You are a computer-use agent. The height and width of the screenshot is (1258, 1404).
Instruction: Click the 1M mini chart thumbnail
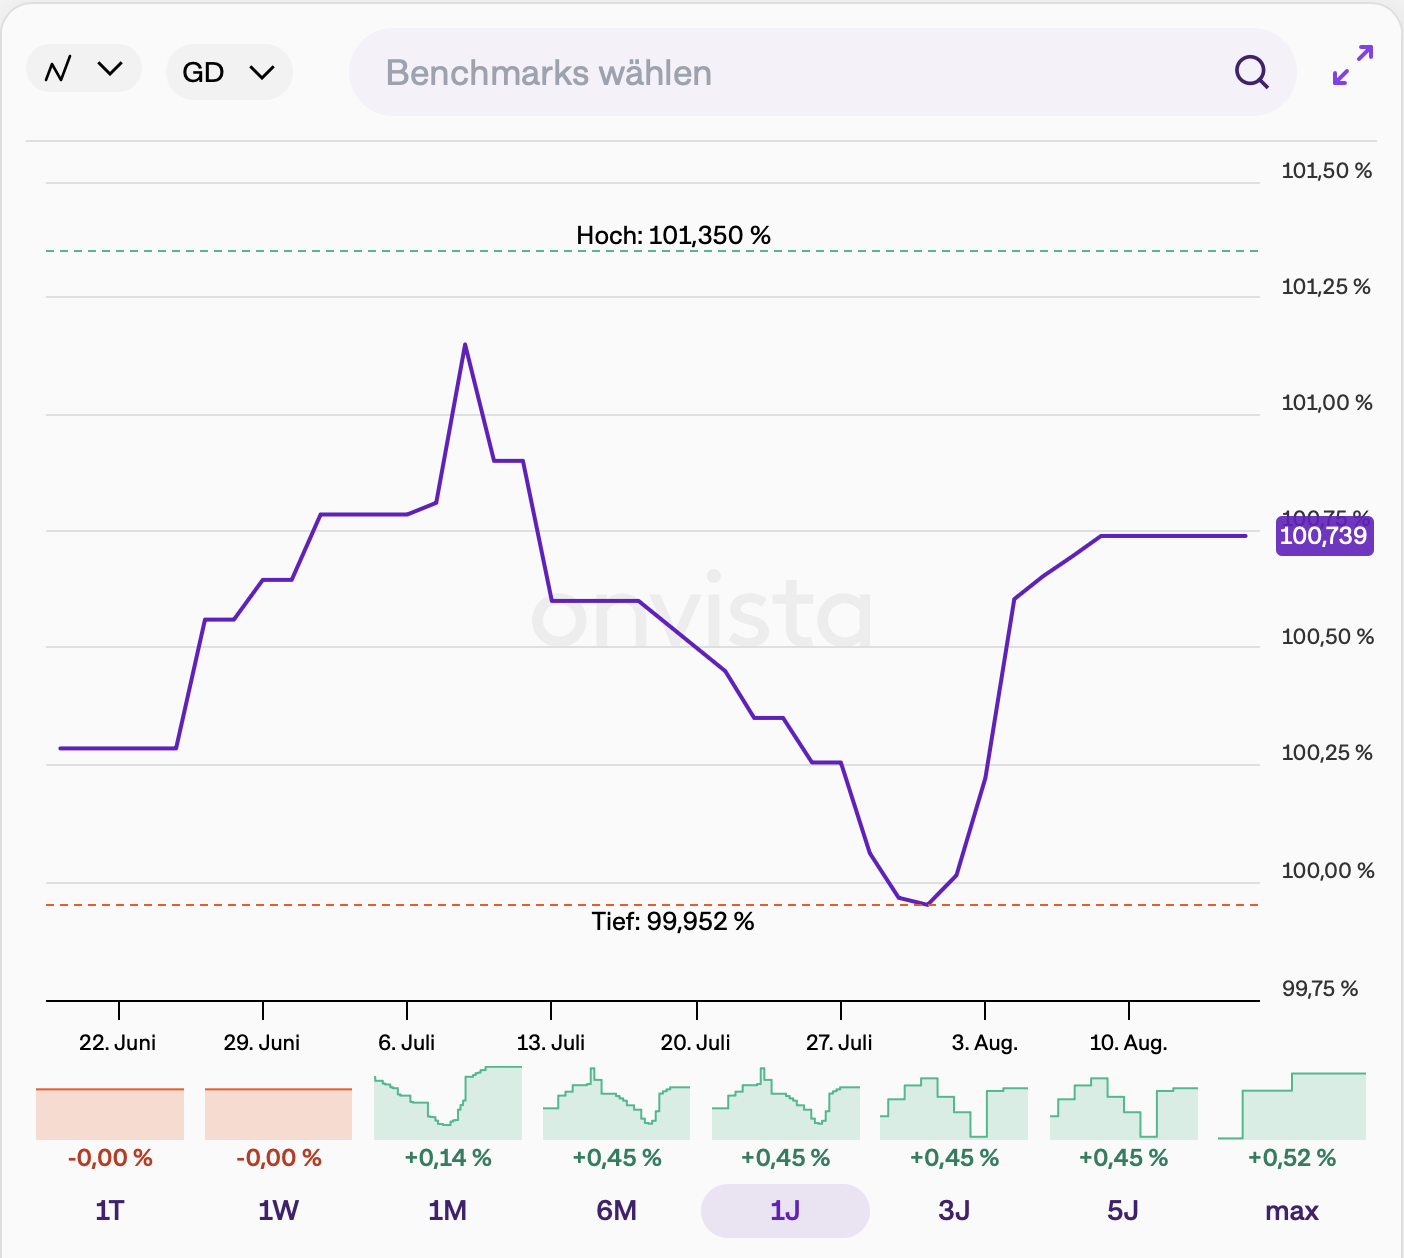click(x=448, y=1103)
